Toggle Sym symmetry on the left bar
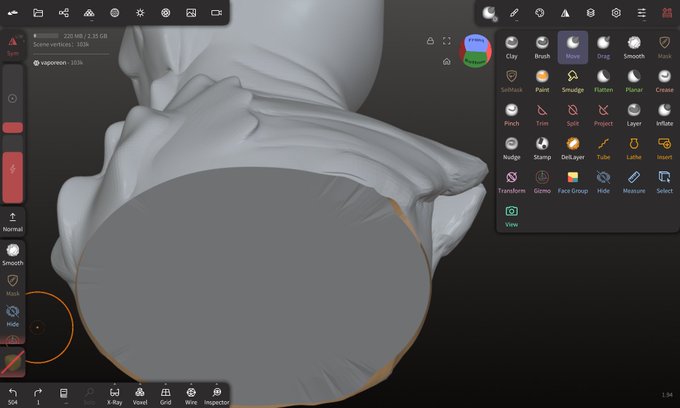Viewport: 680px width, 408px height. point(13,46)
